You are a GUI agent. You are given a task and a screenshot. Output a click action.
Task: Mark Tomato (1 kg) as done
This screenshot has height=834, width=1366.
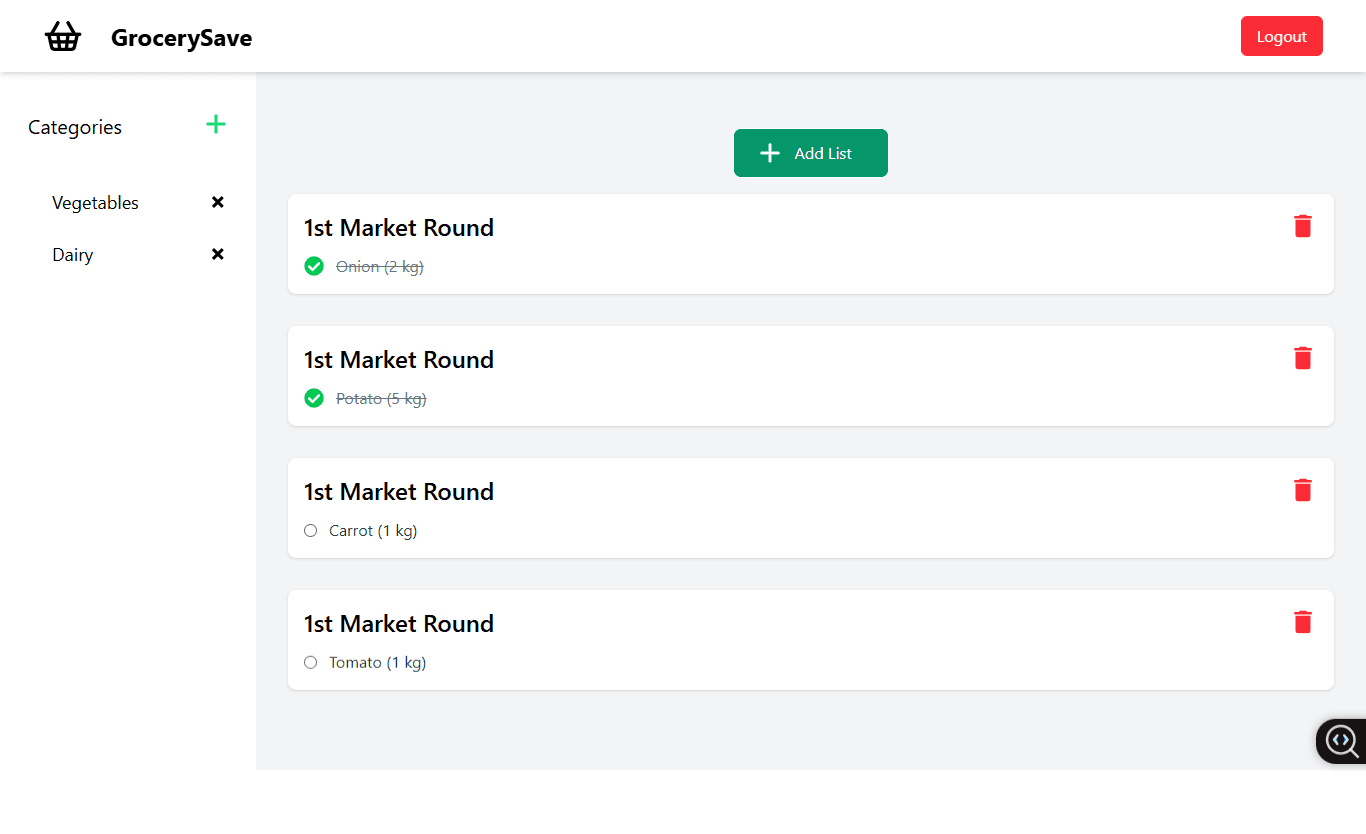[310, 663]
